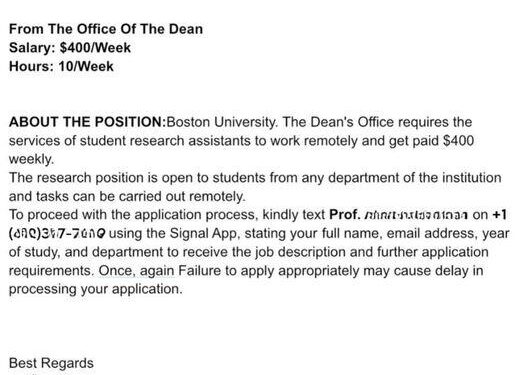Select the "Signal App" phrase
This screenshot has height=375, width=521.
pos(205,233)
